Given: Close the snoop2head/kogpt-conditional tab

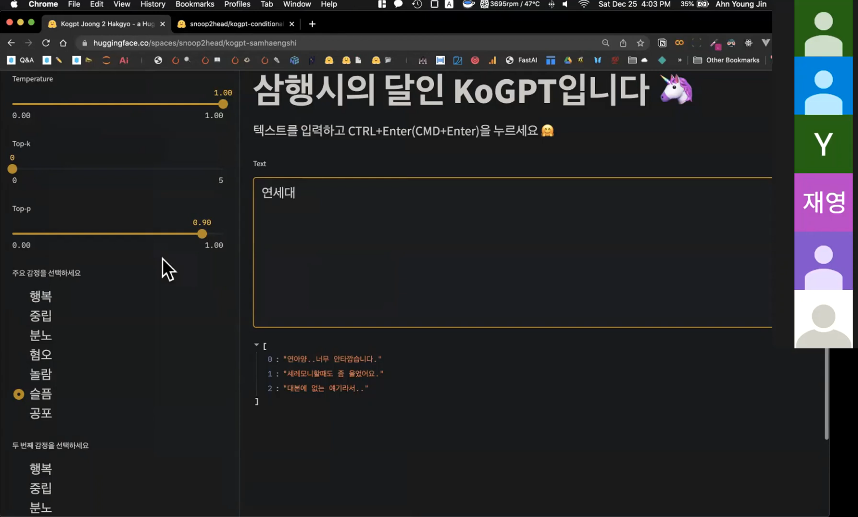Looking at the screenshot, I should pyautogui.click(x=292, y=24).
